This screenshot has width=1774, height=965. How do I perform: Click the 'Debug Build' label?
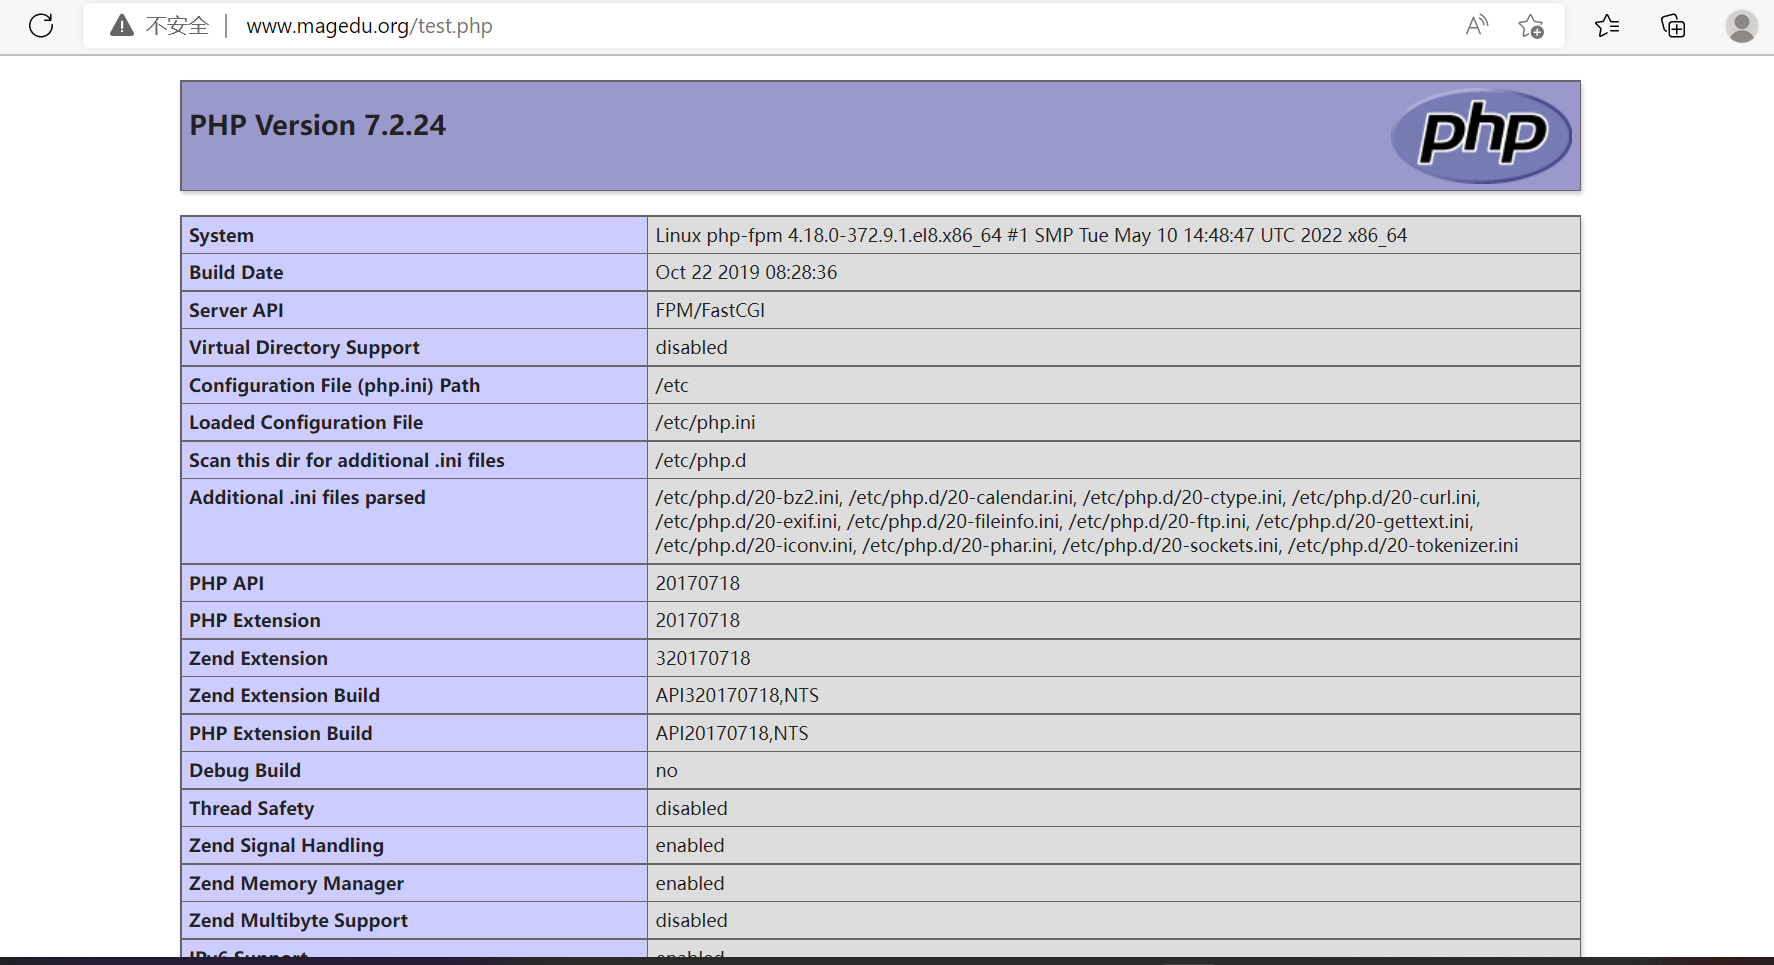coord(245,770)
